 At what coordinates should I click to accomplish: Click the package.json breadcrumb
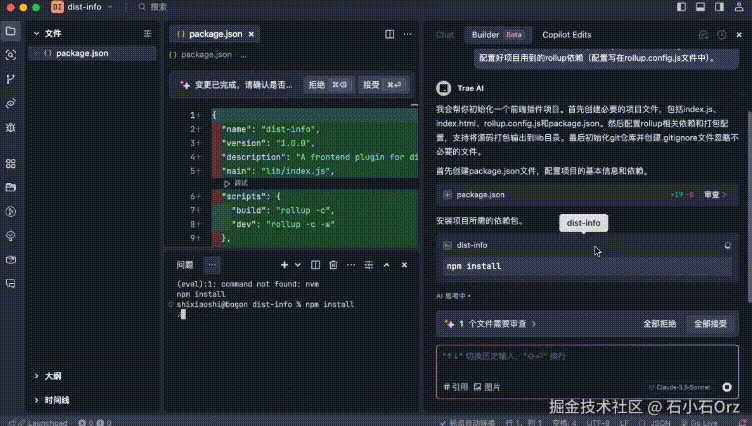click(x=206, y=55)
